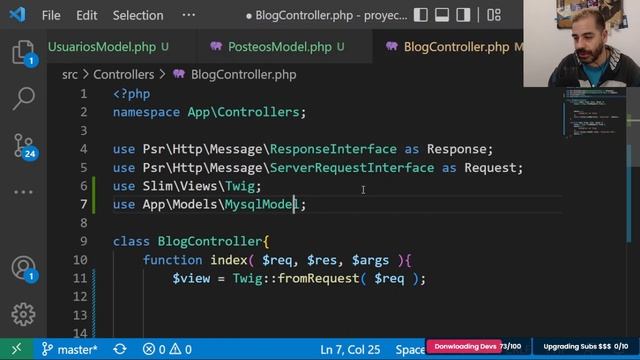Click the webcam video overlay

[582, 43]
